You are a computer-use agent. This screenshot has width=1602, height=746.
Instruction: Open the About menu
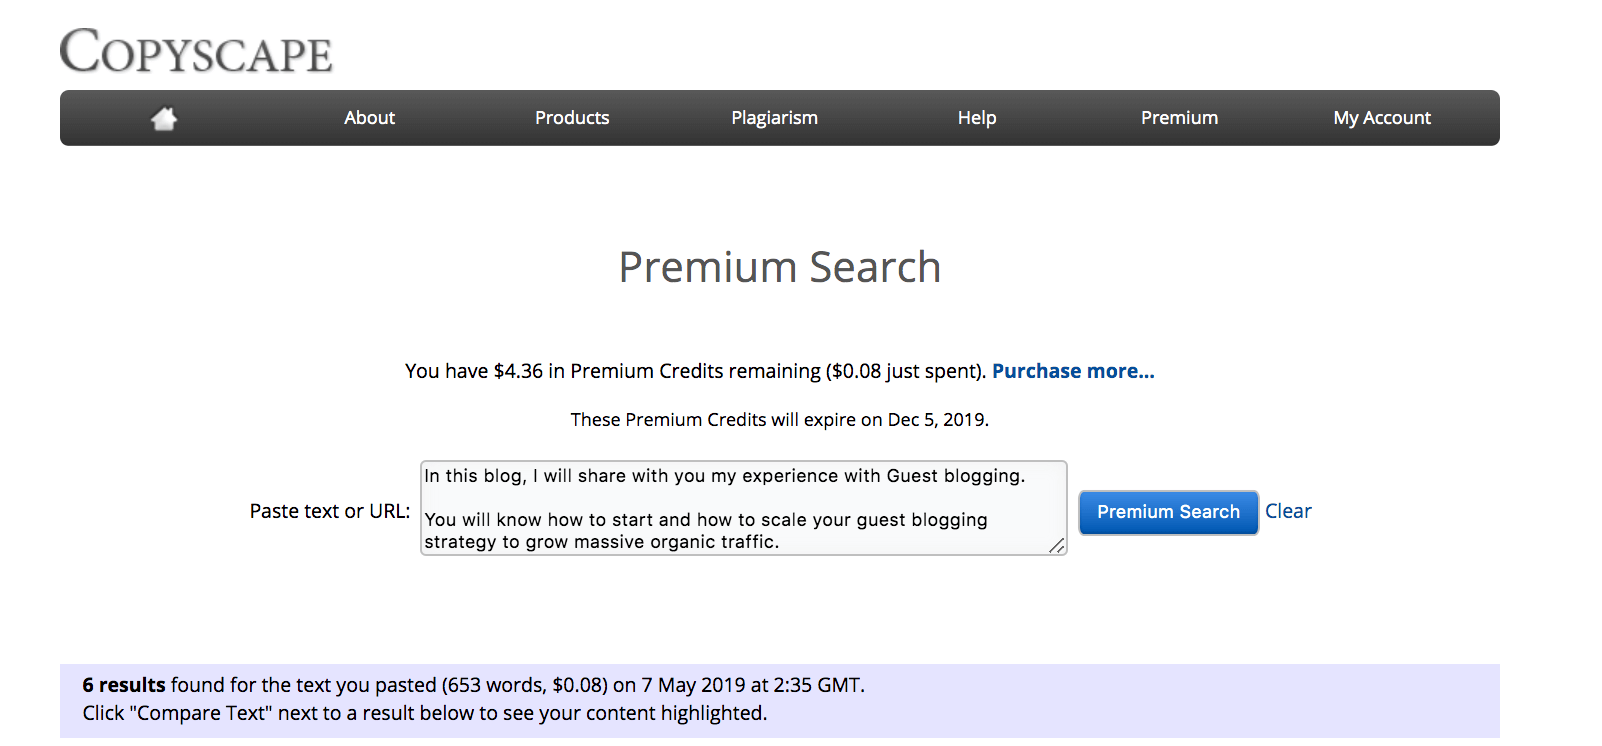point(369,118)
